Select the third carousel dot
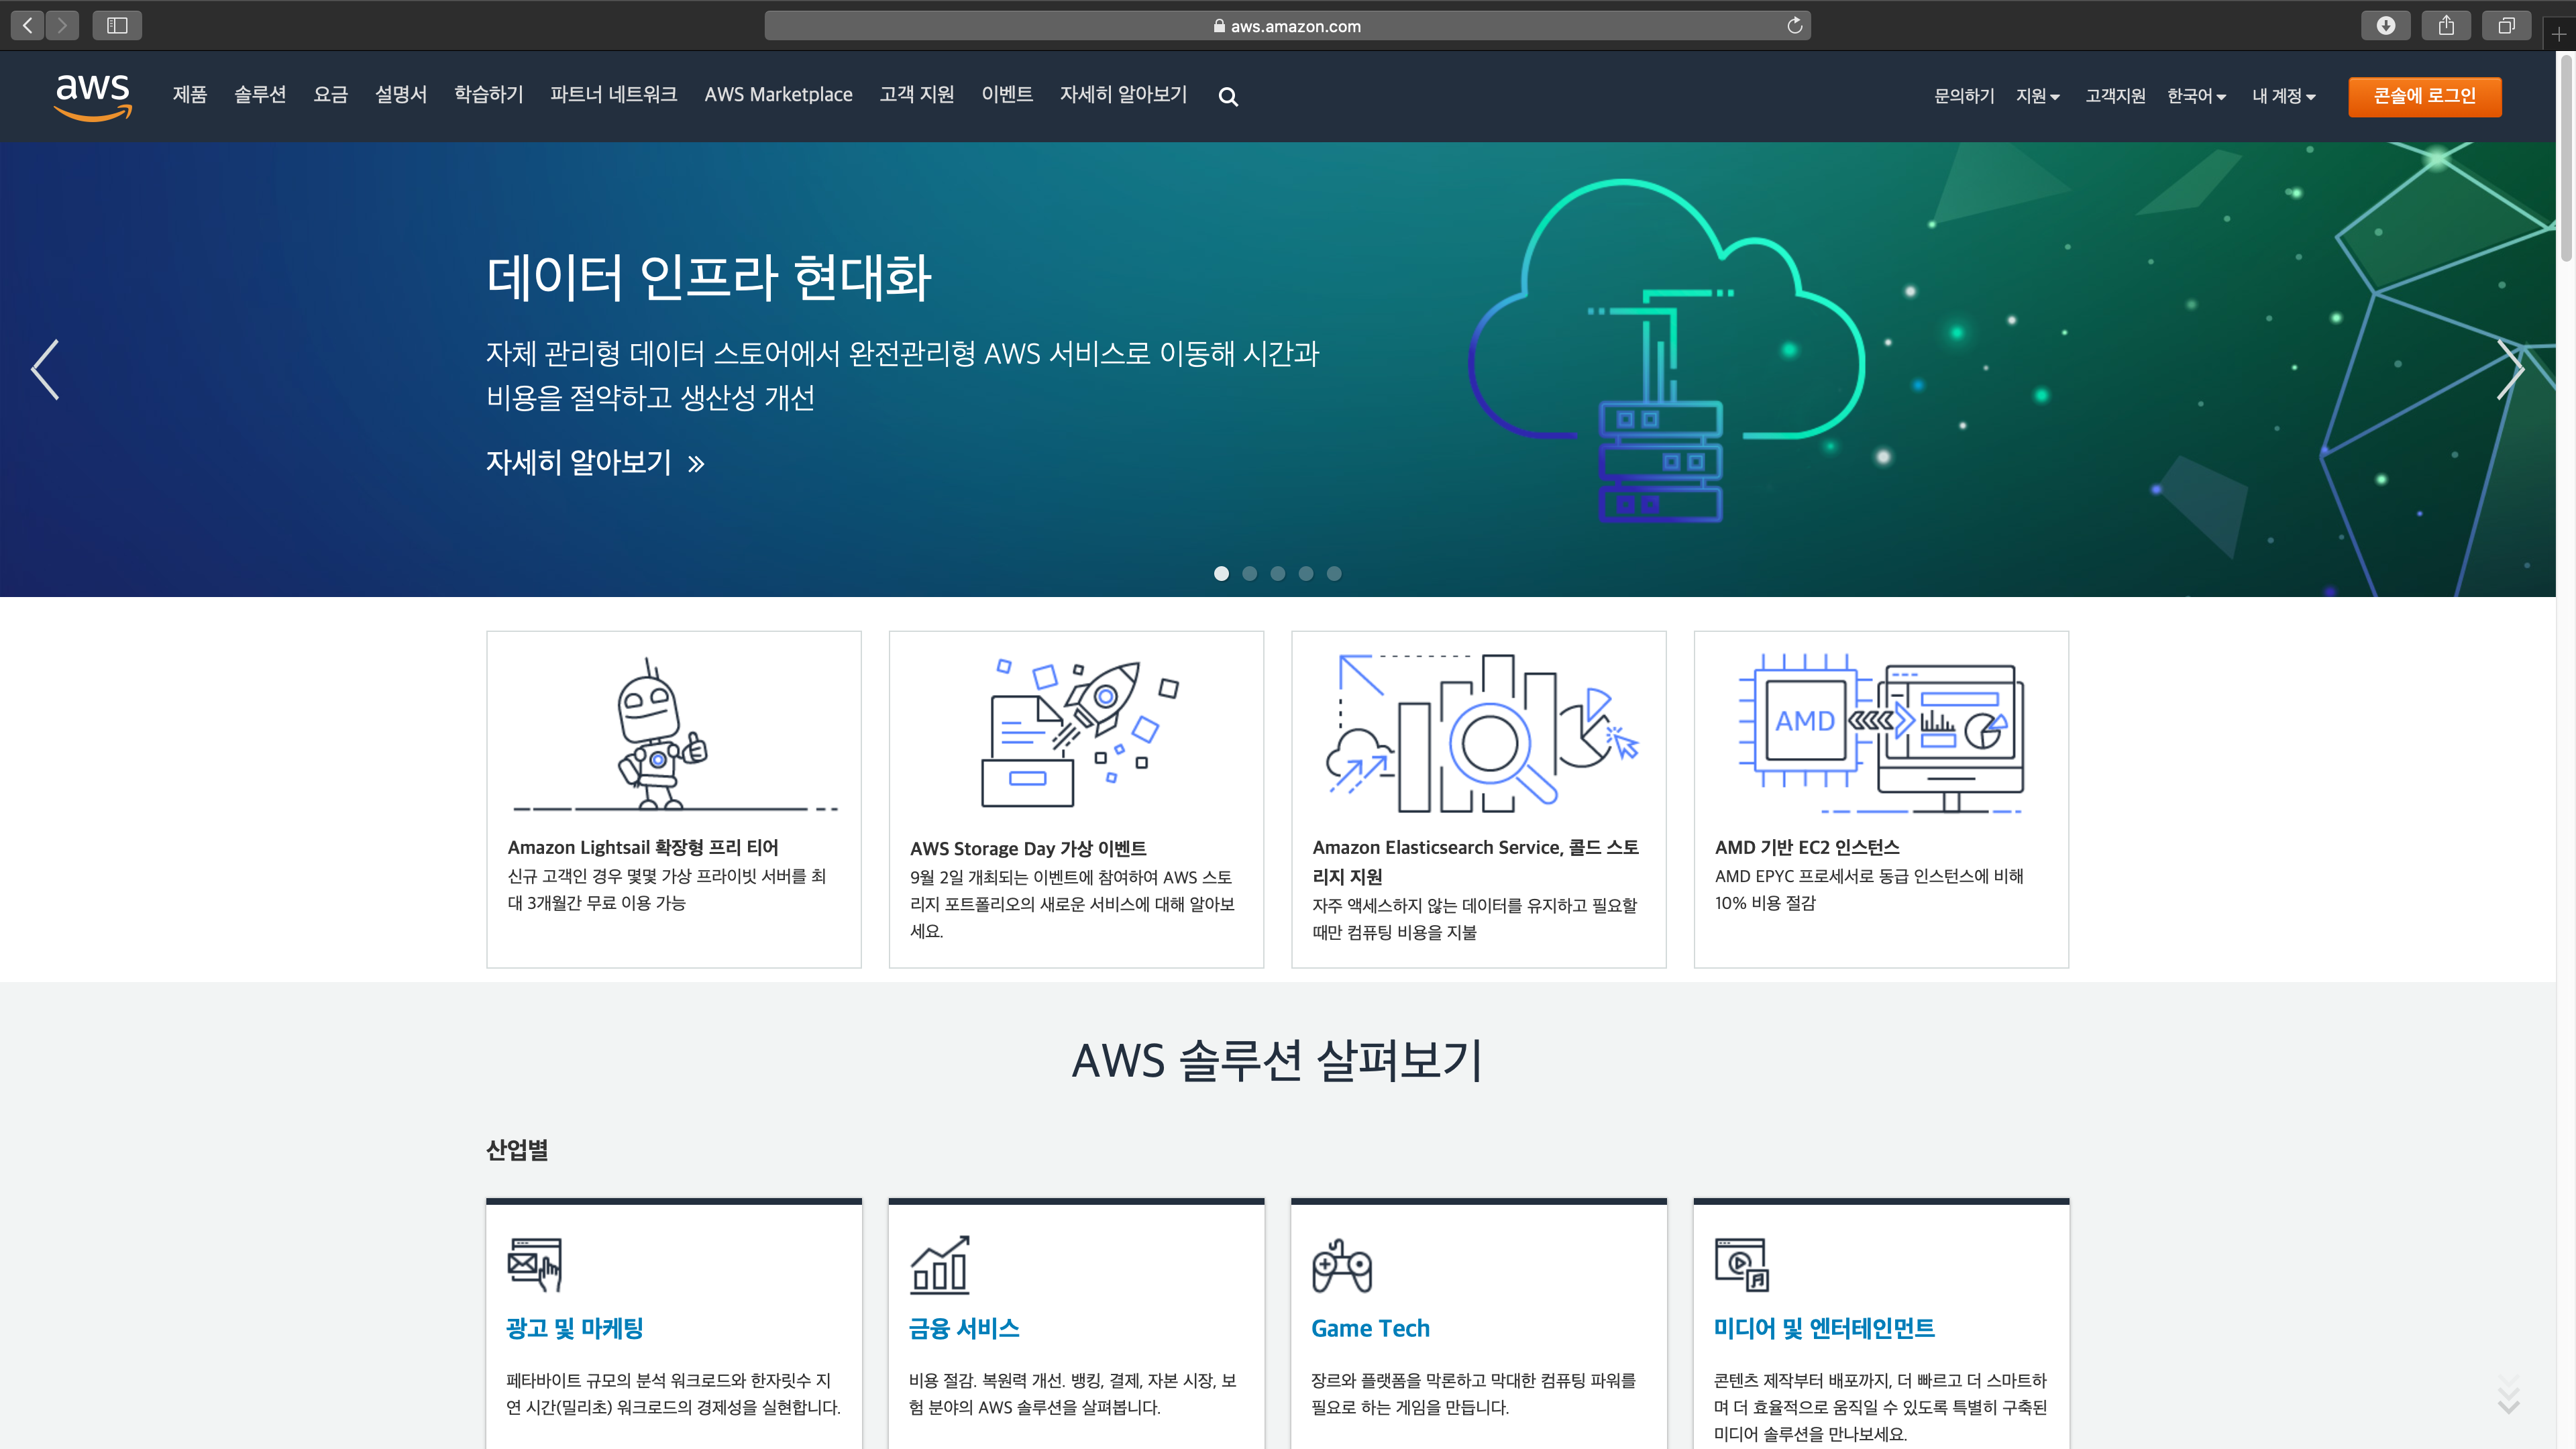 pyautogui.click(x=1277, y=573)
